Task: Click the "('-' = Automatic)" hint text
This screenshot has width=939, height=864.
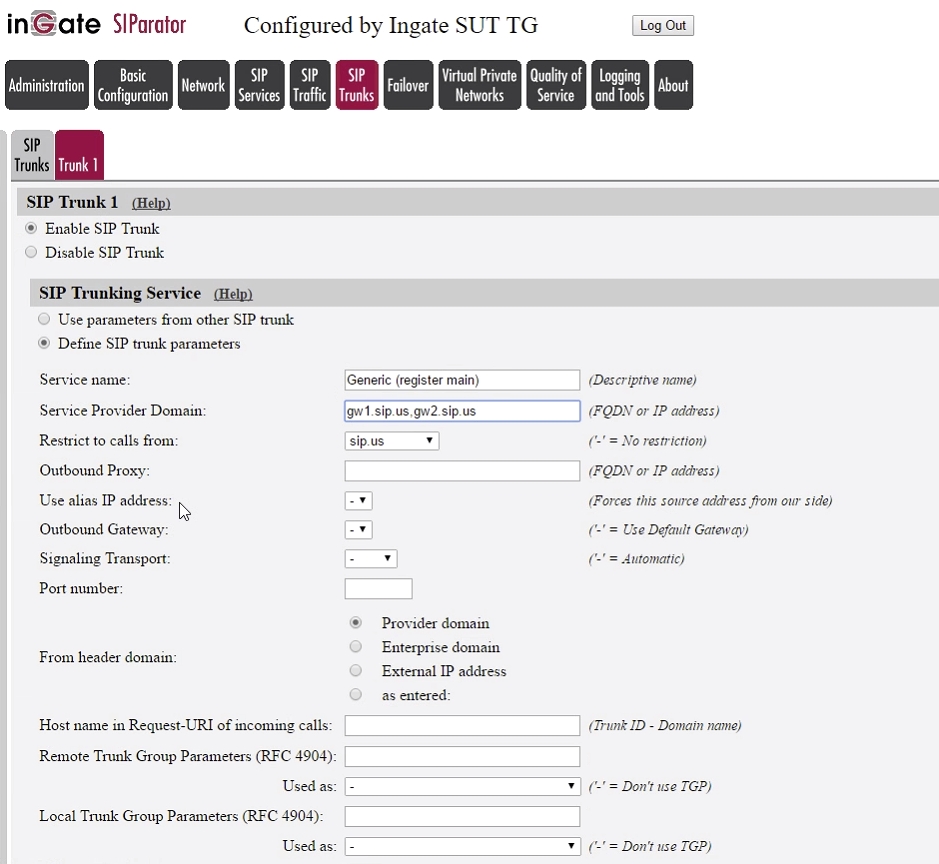Action: pos(637,559)
